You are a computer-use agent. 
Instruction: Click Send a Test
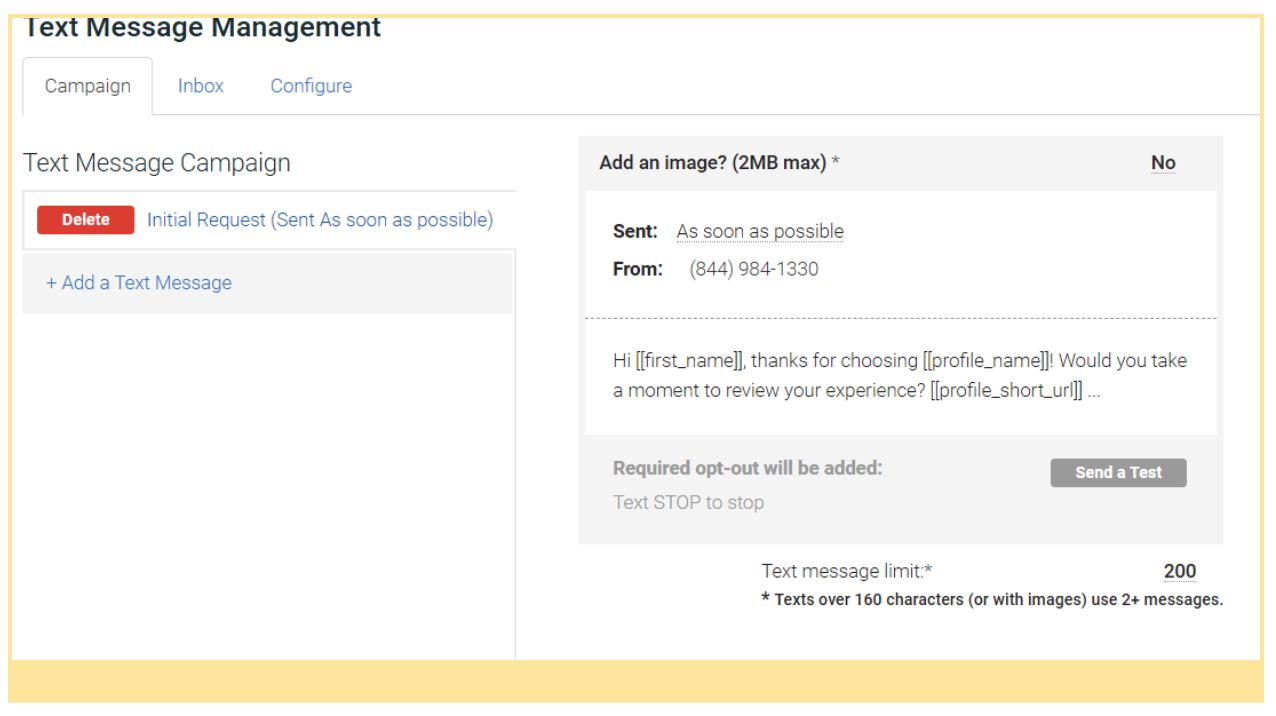click(x=1118, y=472)
